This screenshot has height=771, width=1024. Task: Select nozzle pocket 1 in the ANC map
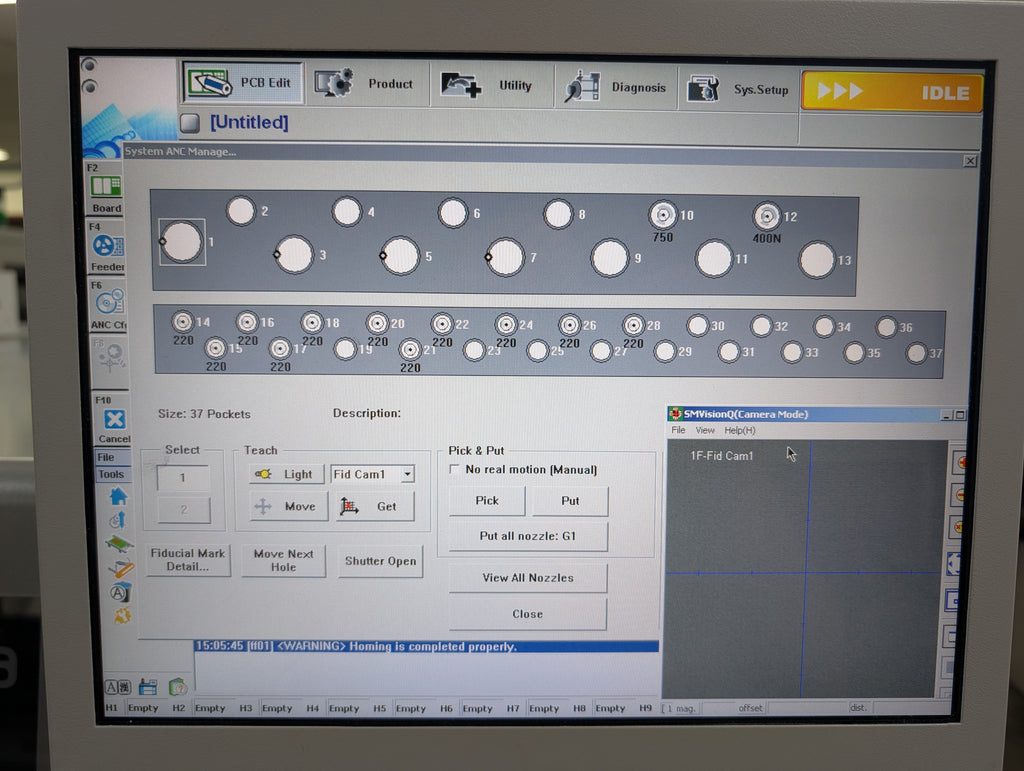(x=182, y=242)
